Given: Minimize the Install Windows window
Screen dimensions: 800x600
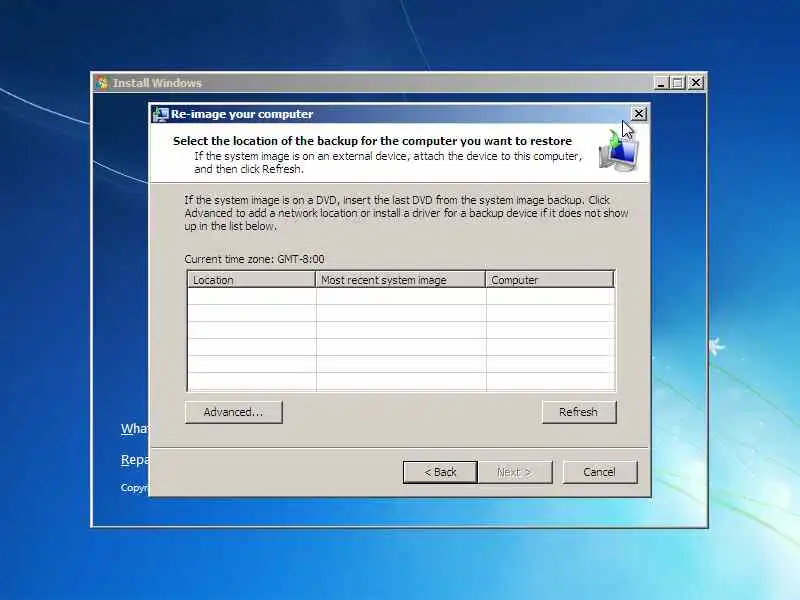Looking at the screenshot, I should pyautogui.click(x=661, y=83).
